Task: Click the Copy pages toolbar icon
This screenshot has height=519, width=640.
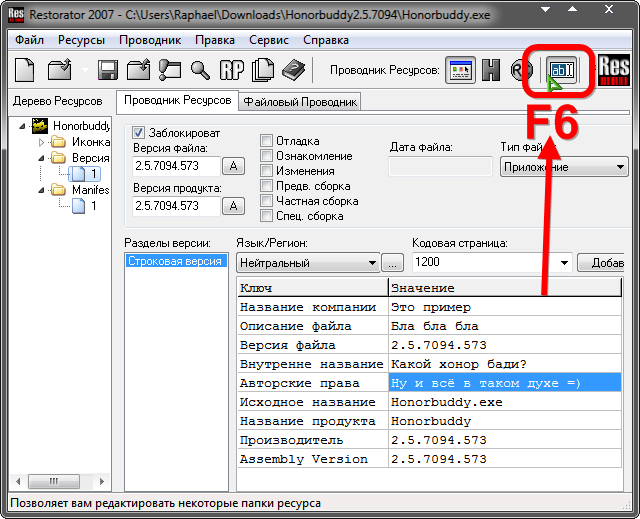Action: (x=262, y=70)
